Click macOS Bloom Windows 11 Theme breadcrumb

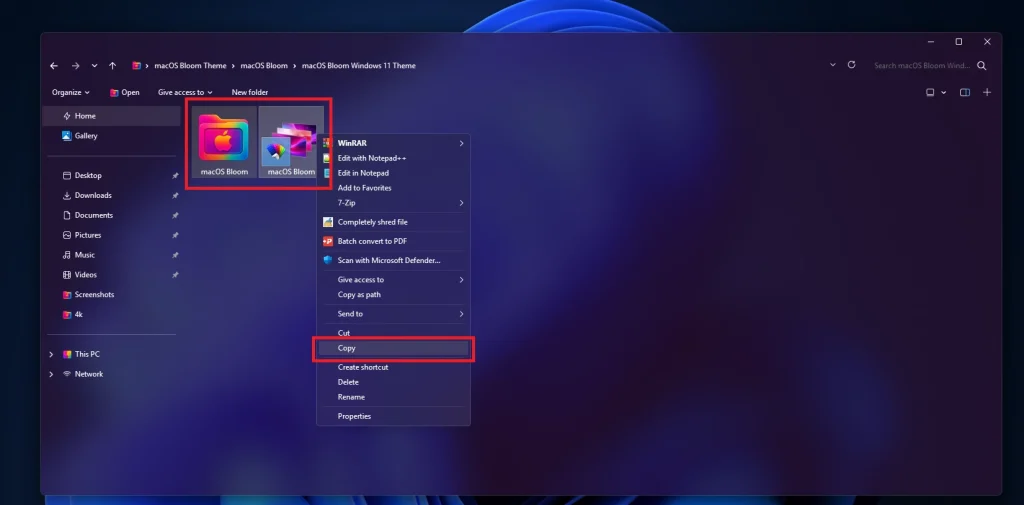(359, 66)
